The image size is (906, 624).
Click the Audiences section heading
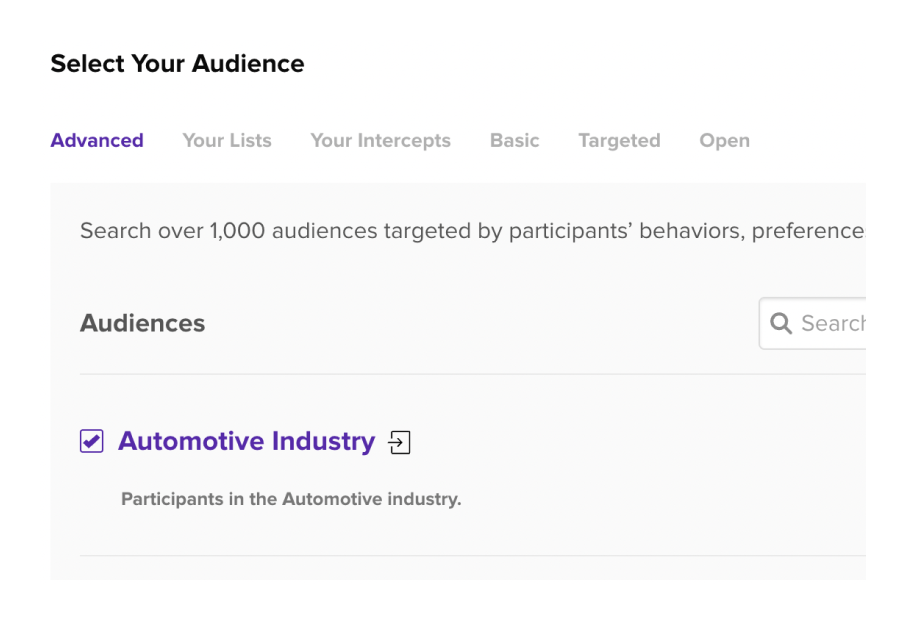coord(142,323)
